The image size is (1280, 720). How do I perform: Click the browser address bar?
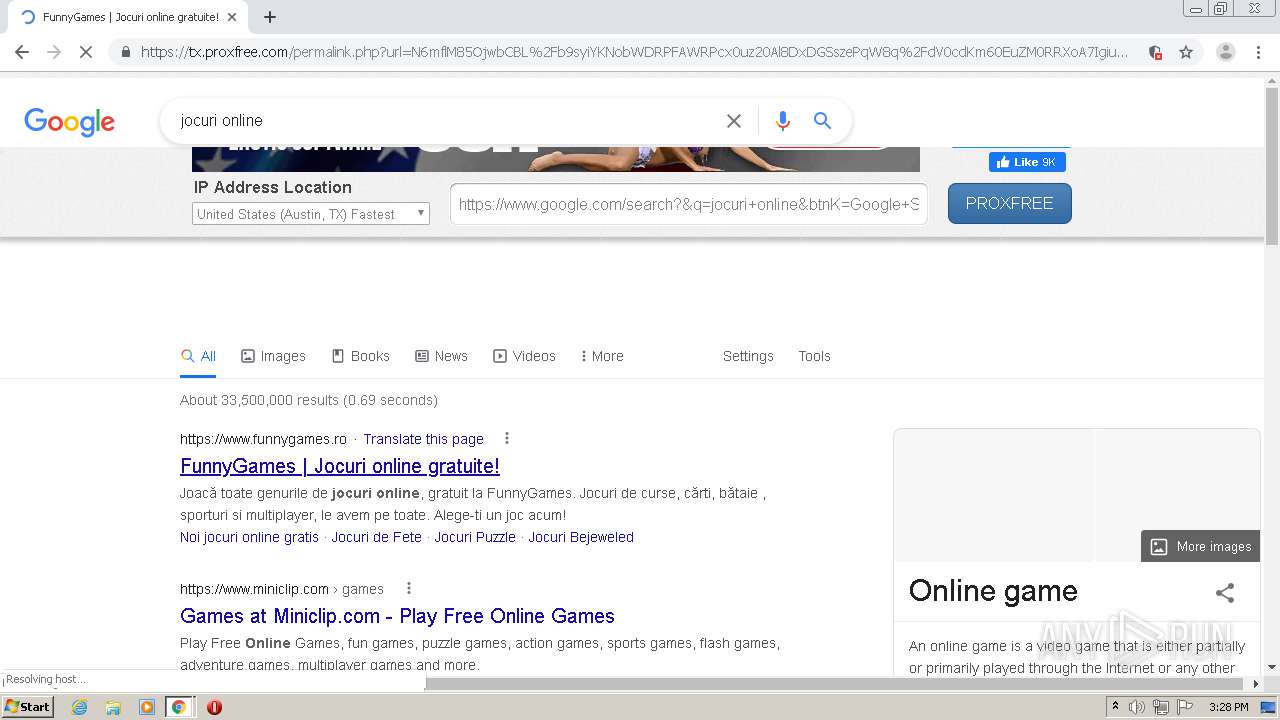point(633,52)
